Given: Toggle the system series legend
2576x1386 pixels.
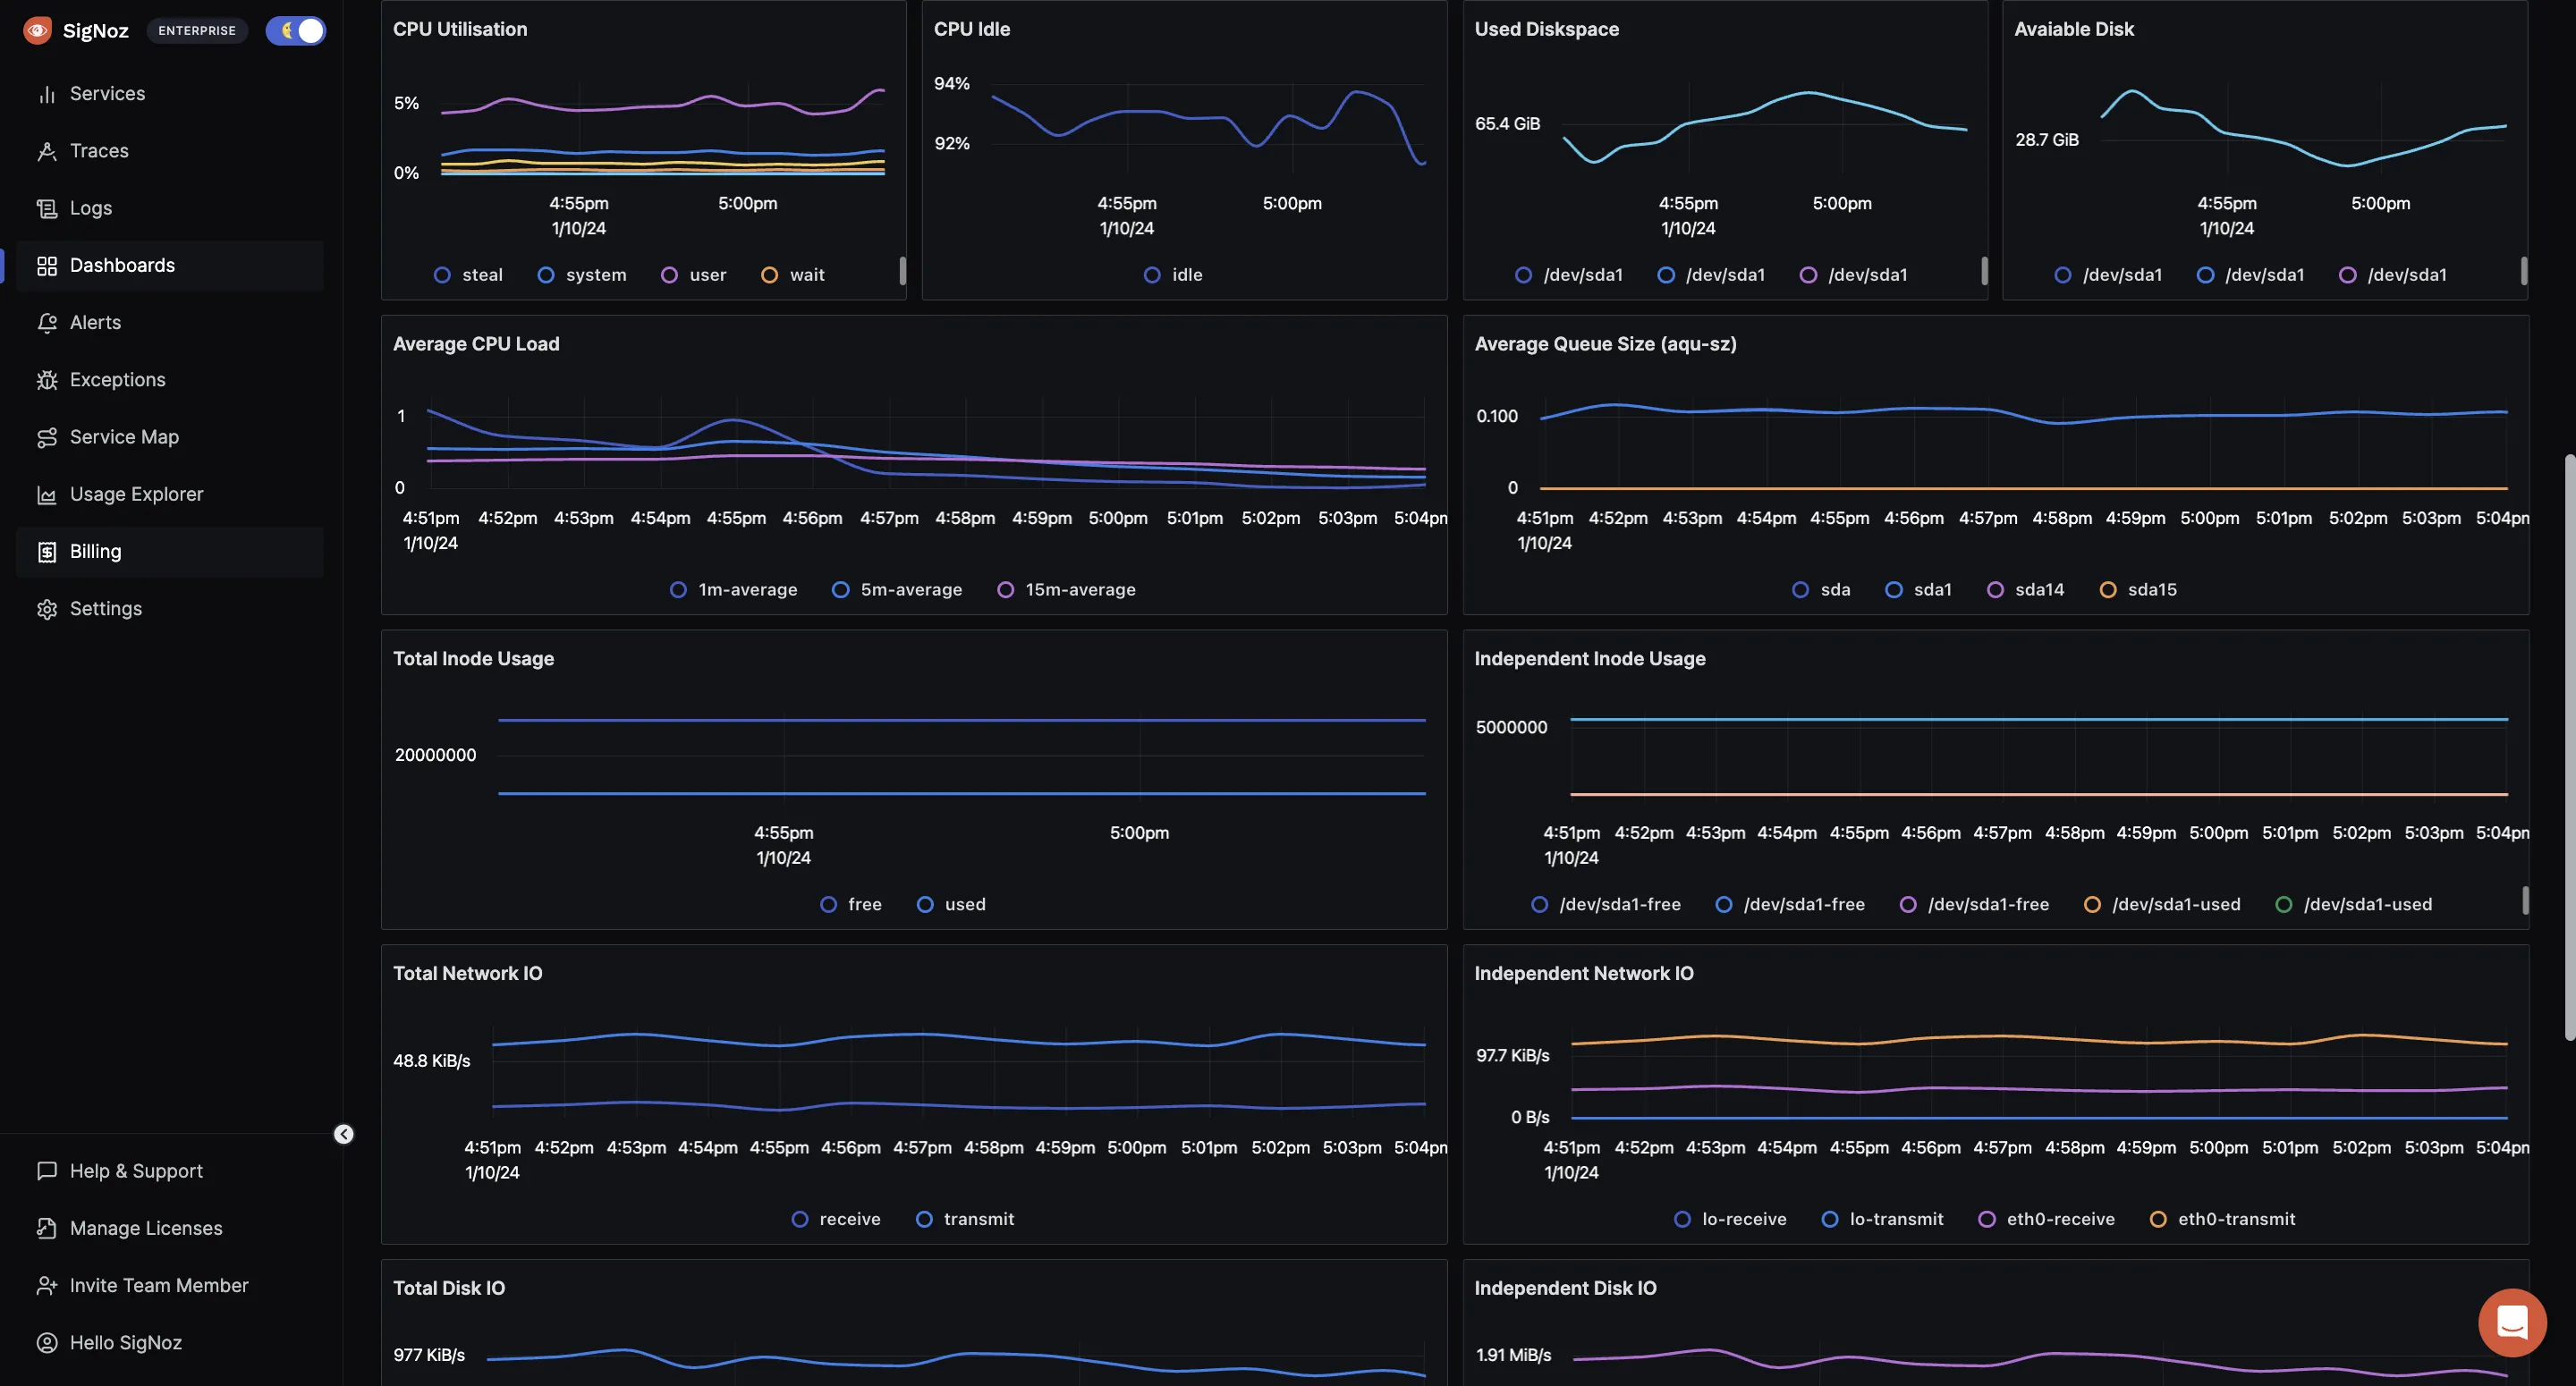Looking at the screenshot, I should click(x=582, y=275).
